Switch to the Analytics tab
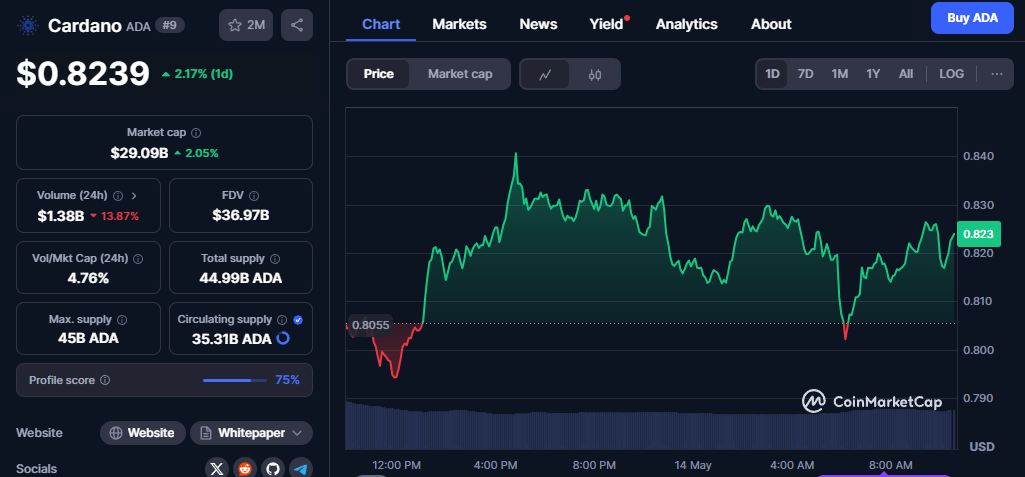Screen dimensions: 1025x477 tap(686, 24)
